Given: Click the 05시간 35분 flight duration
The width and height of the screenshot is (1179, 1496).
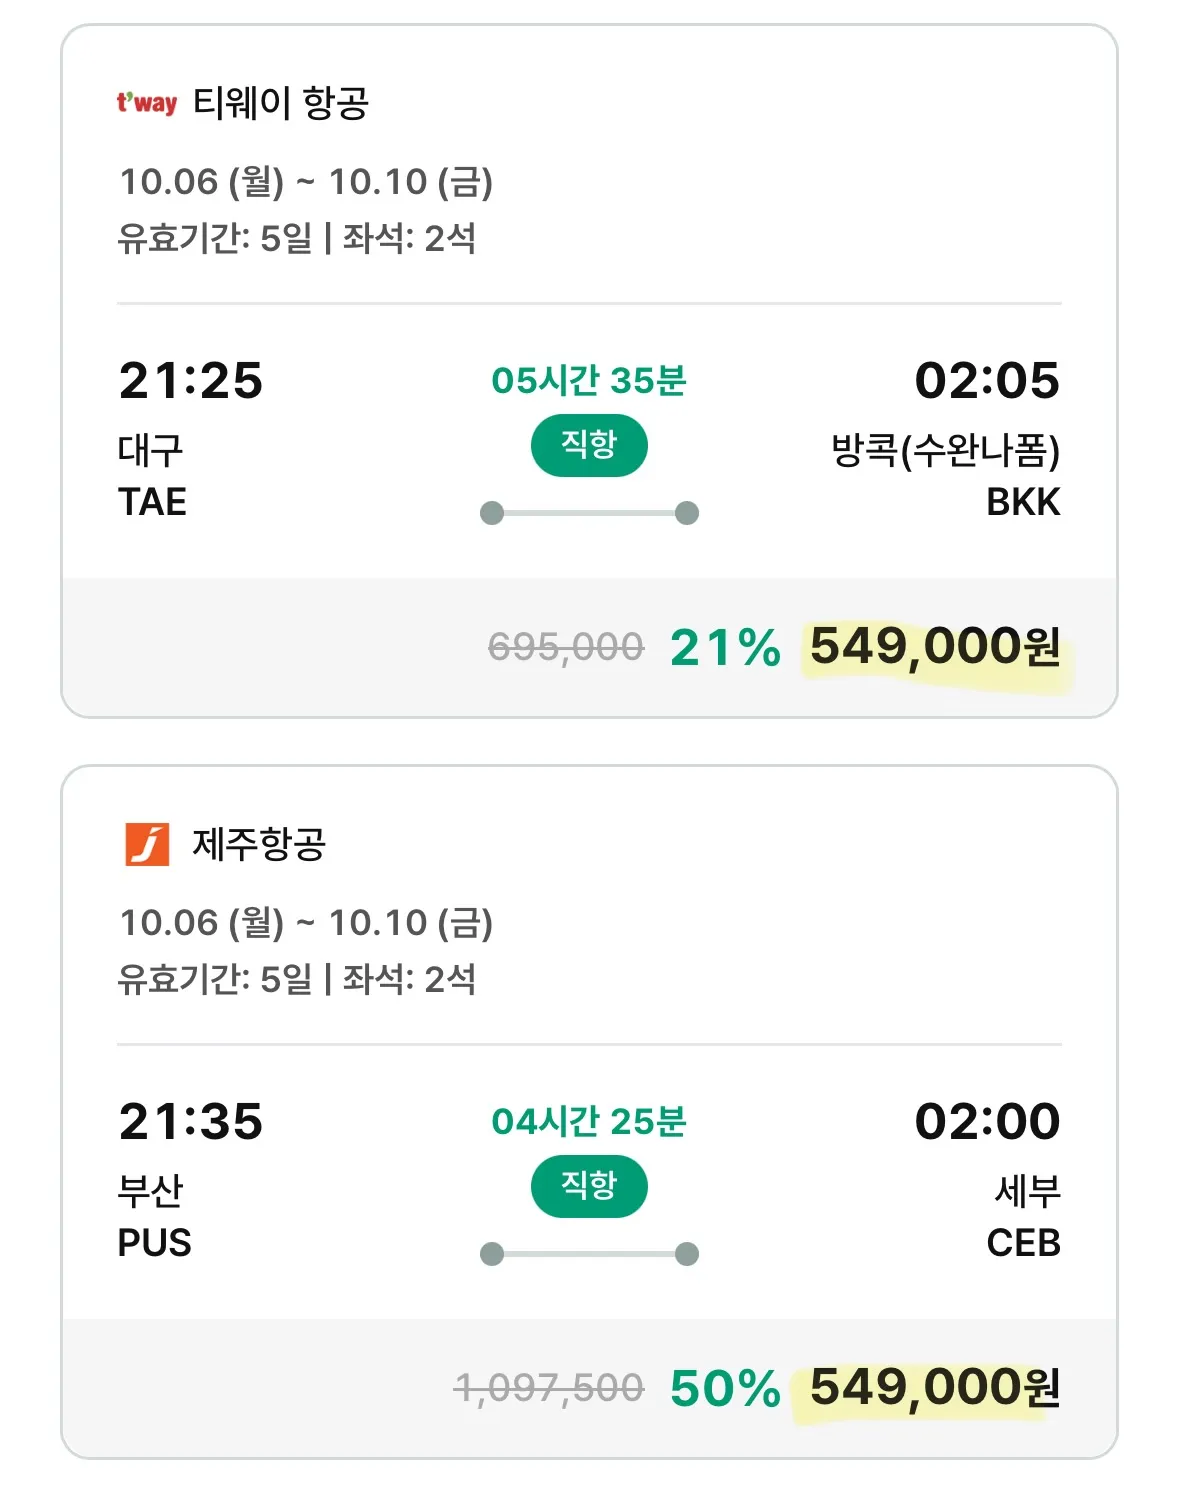Looking at the screenshot, I should pos(589,381).
